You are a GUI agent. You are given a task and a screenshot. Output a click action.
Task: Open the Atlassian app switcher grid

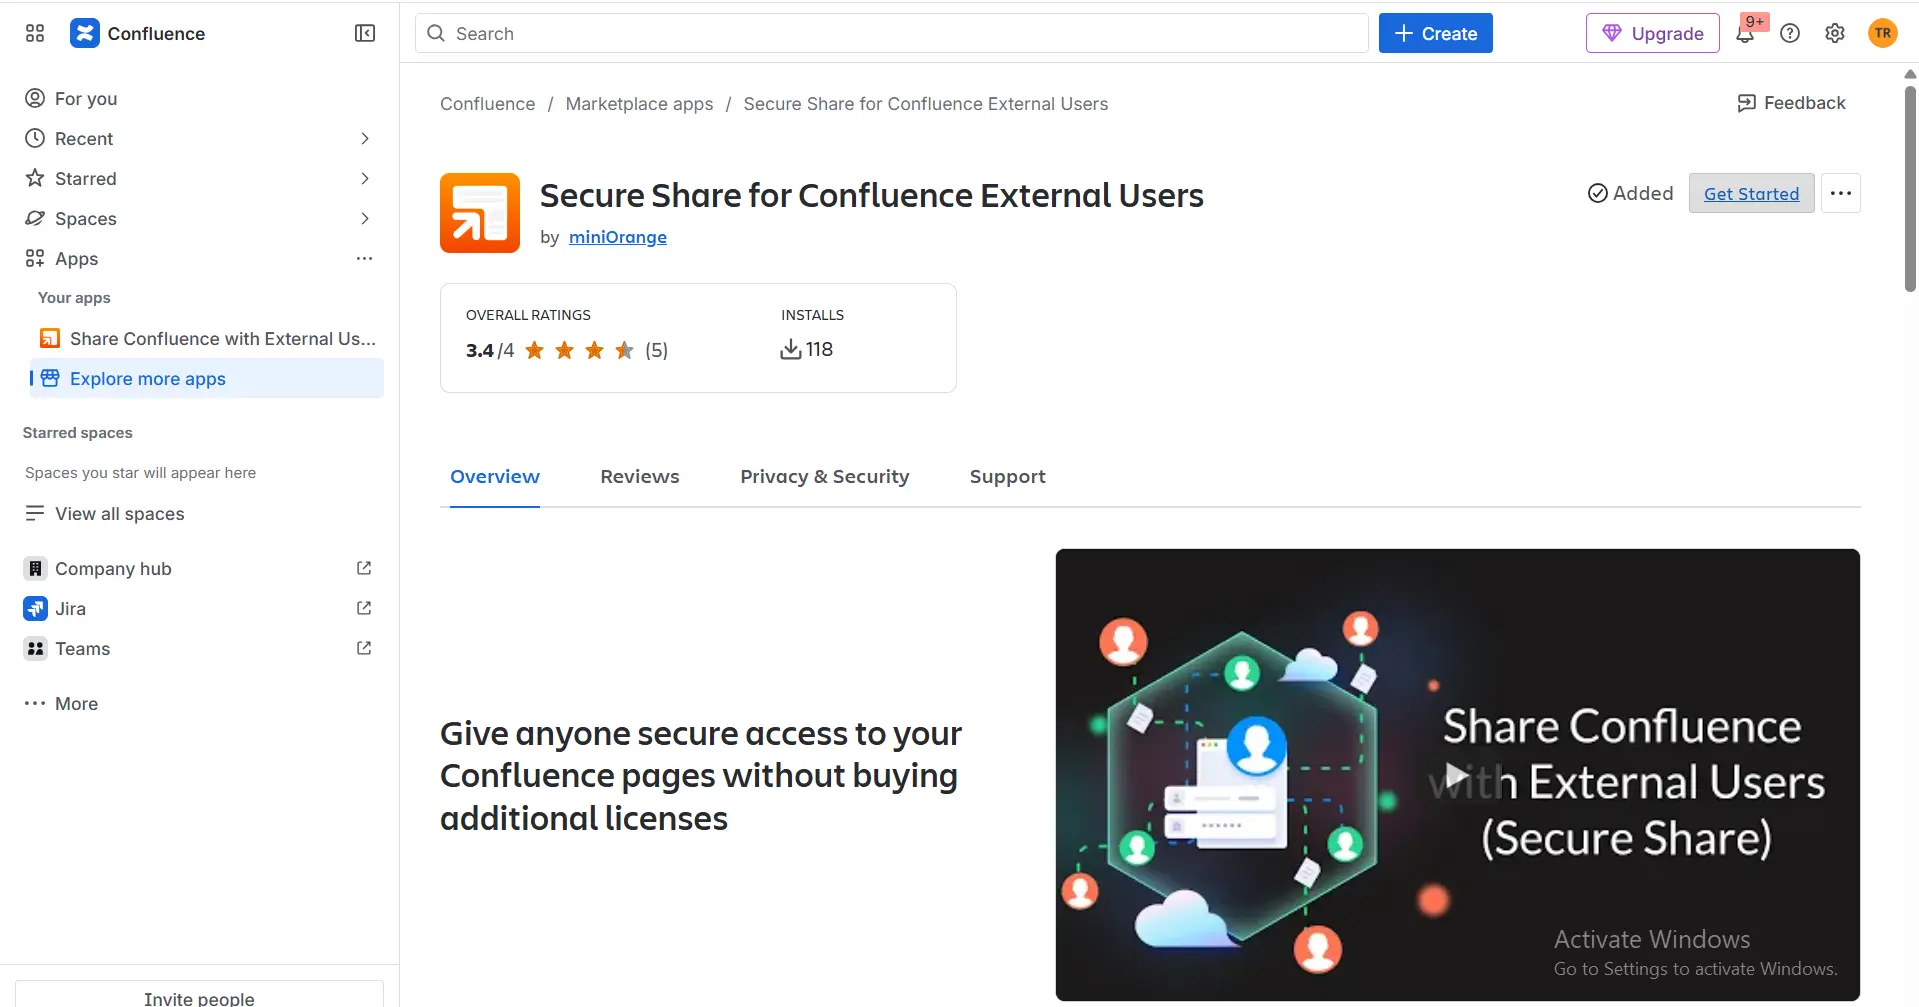tap(34, 33)
